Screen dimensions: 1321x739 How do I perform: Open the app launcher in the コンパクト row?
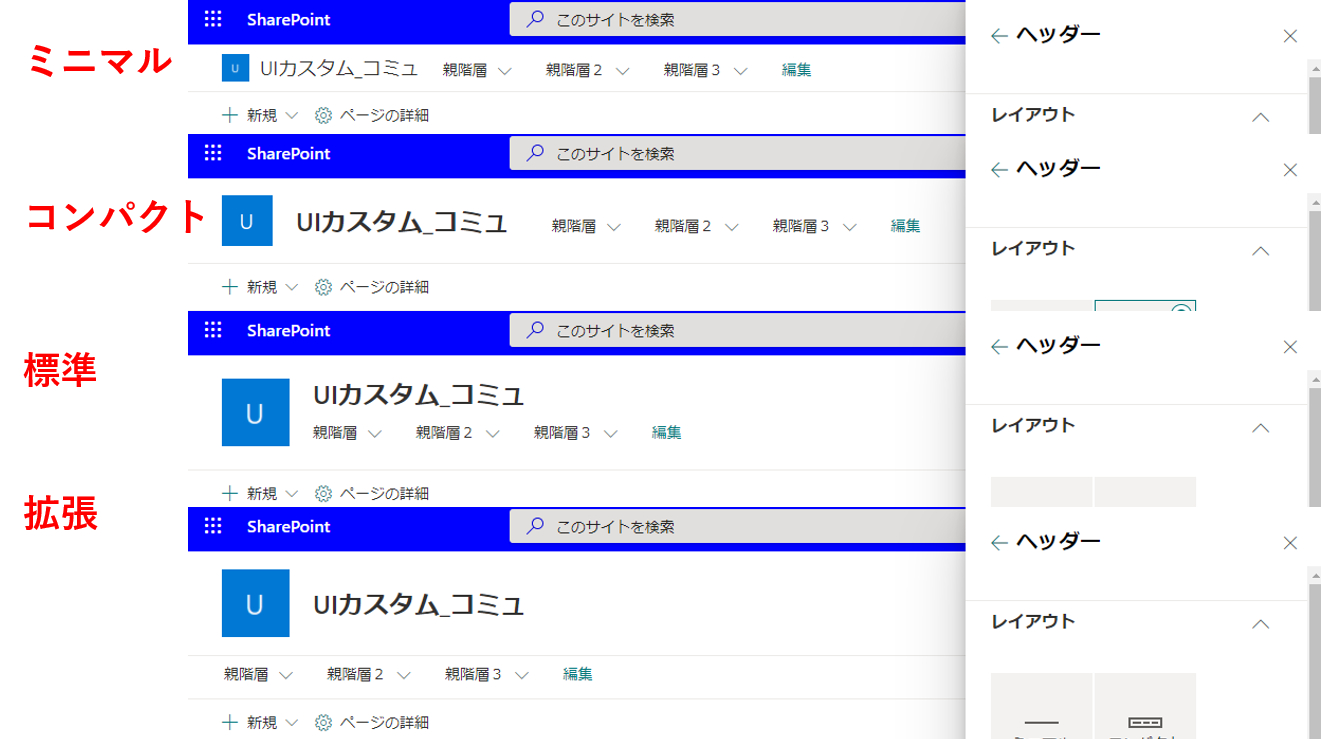tap(212, 153)
